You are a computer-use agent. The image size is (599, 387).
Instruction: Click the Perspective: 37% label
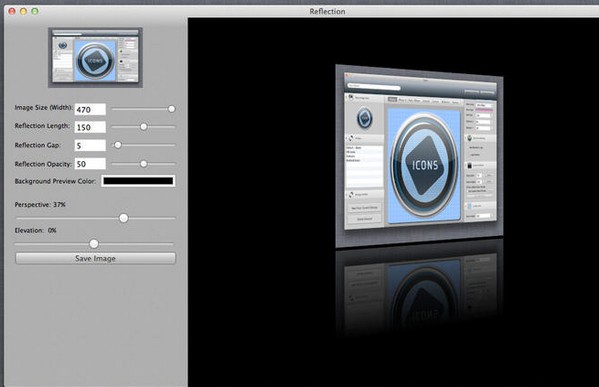pos(40,205)
